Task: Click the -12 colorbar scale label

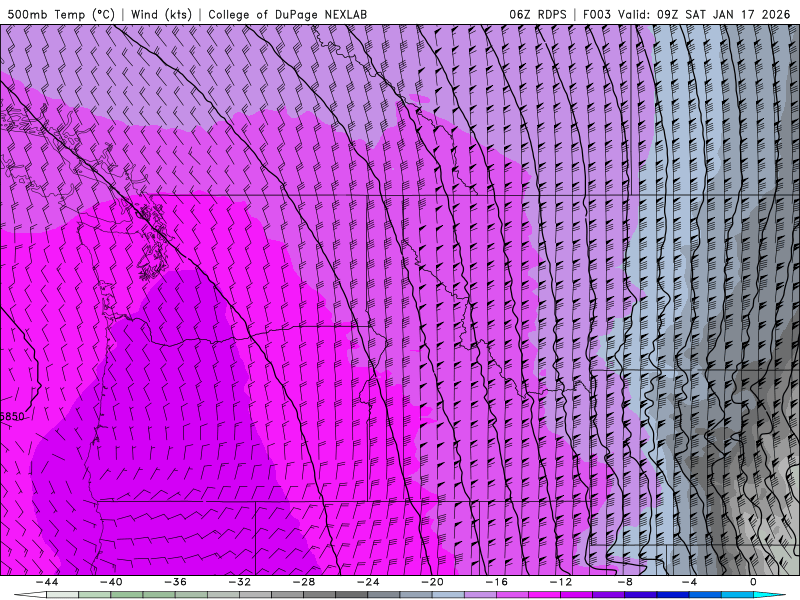Action: pos(561,582)
